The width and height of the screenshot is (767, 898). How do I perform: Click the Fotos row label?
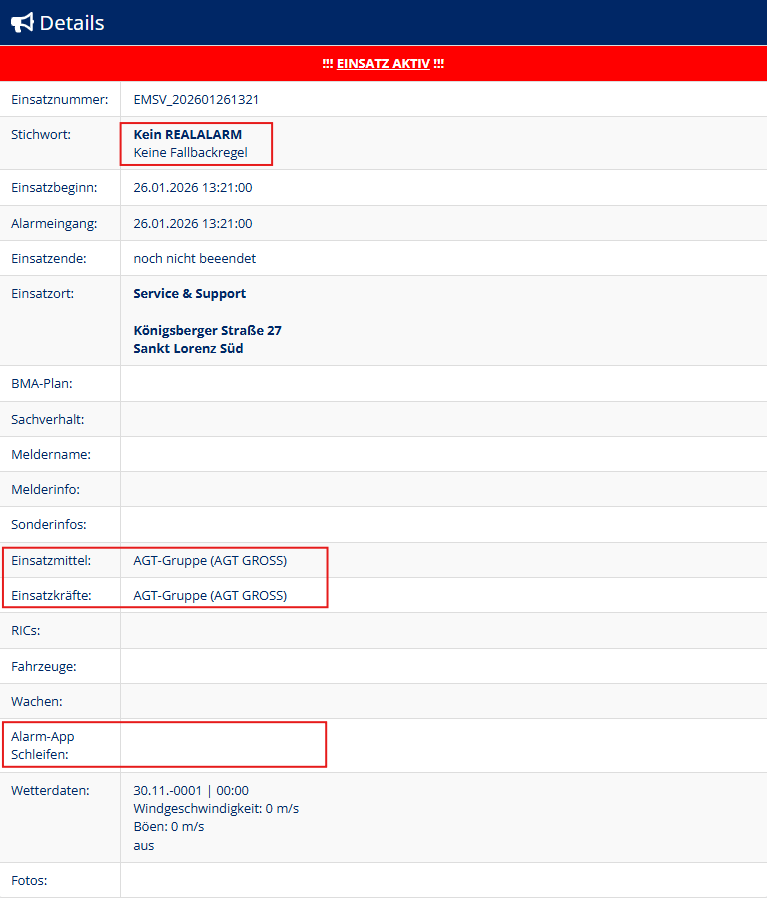click(x=29, y=880)
